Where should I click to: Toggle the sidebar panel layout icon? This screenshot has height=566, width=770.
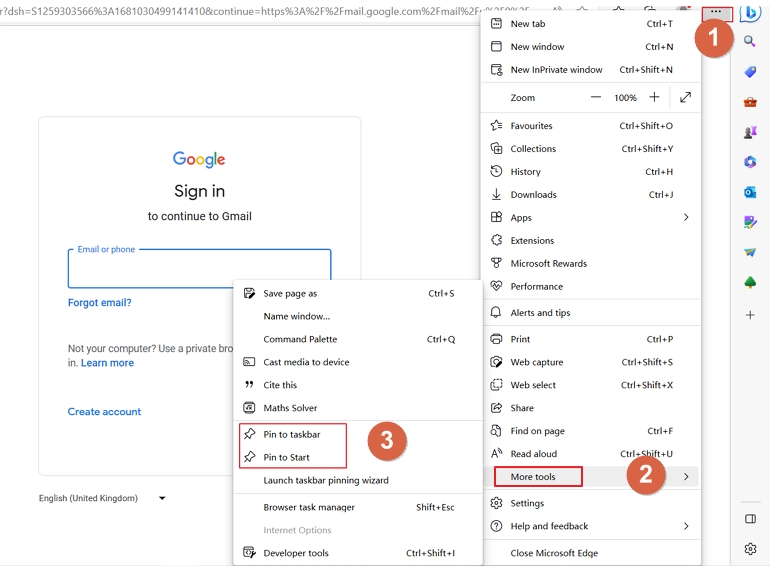coord(750,519)
